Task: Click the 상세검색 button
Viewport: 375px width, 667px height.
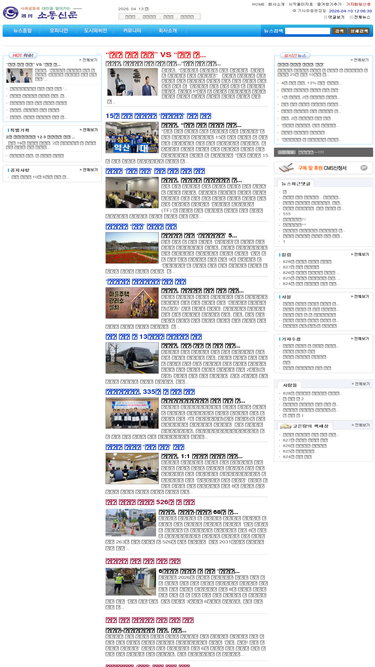Action: click(359, 31)
